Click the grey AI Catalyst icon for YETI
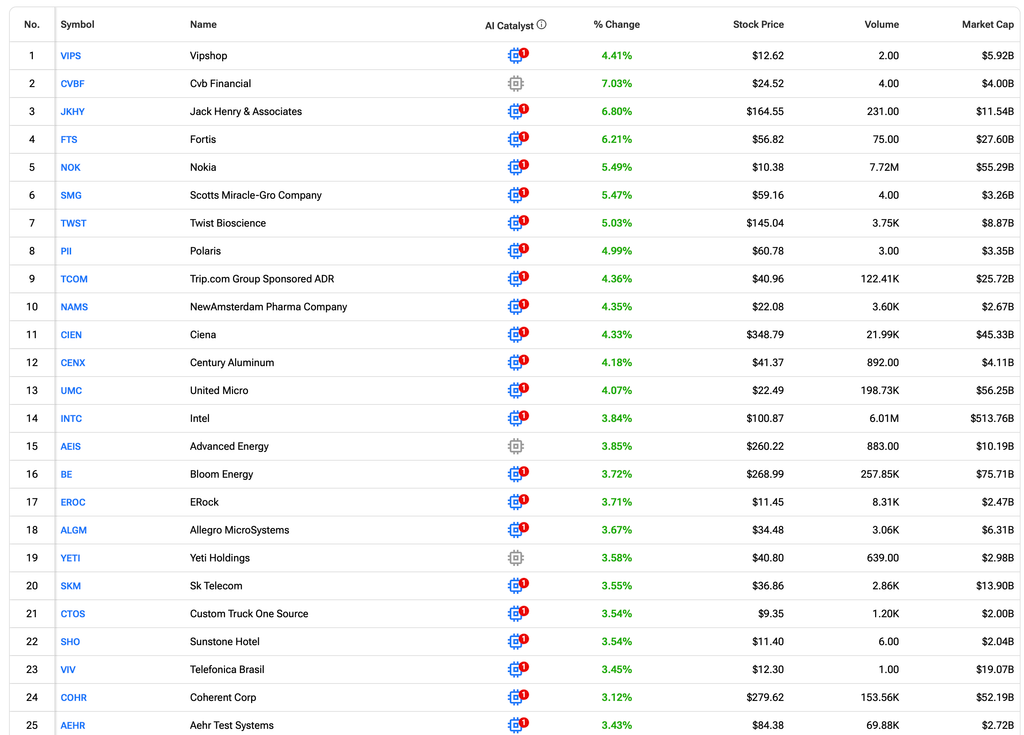This screenshot has height=735, width=1024. pos(516,558)
